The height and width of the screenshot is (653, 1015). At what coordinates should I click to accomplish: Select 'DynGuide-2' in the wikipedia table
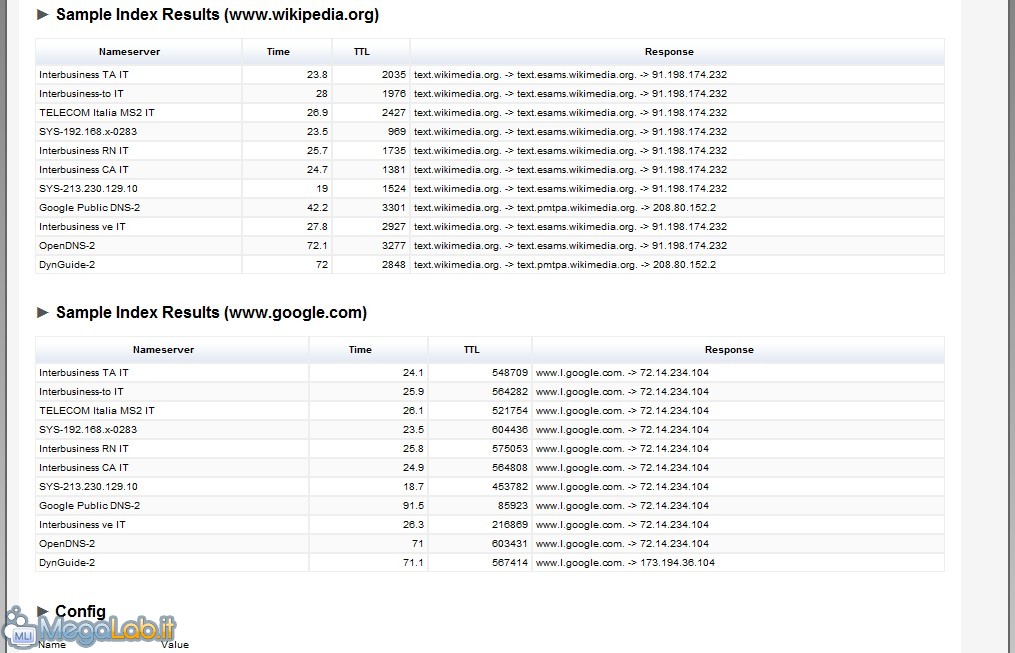(67, 265)
